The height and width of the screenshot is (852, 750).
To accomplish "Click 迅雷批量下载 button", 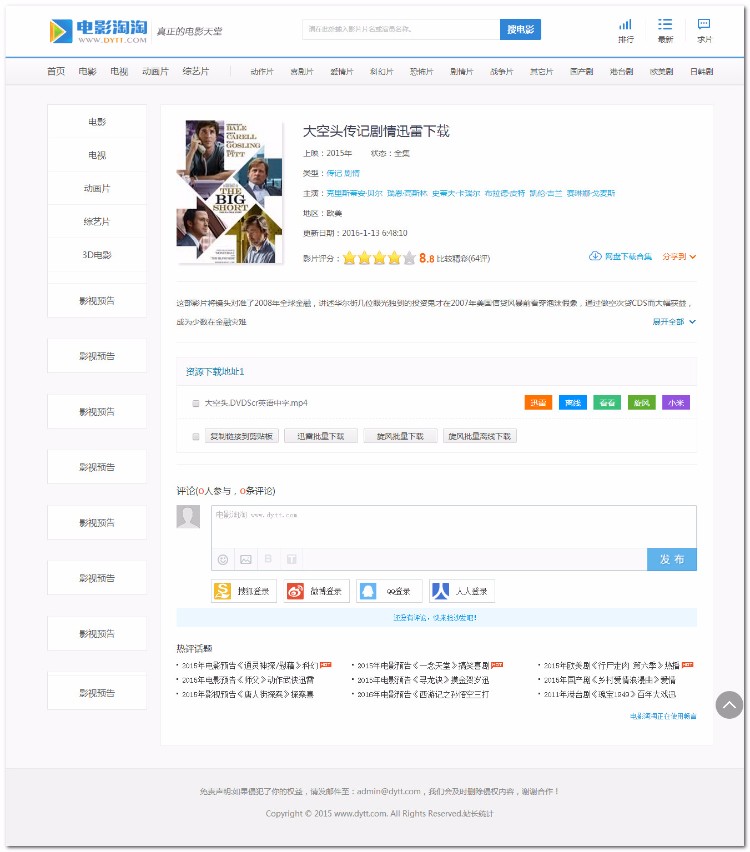I will pyautogui.click(x=321, y=436).
